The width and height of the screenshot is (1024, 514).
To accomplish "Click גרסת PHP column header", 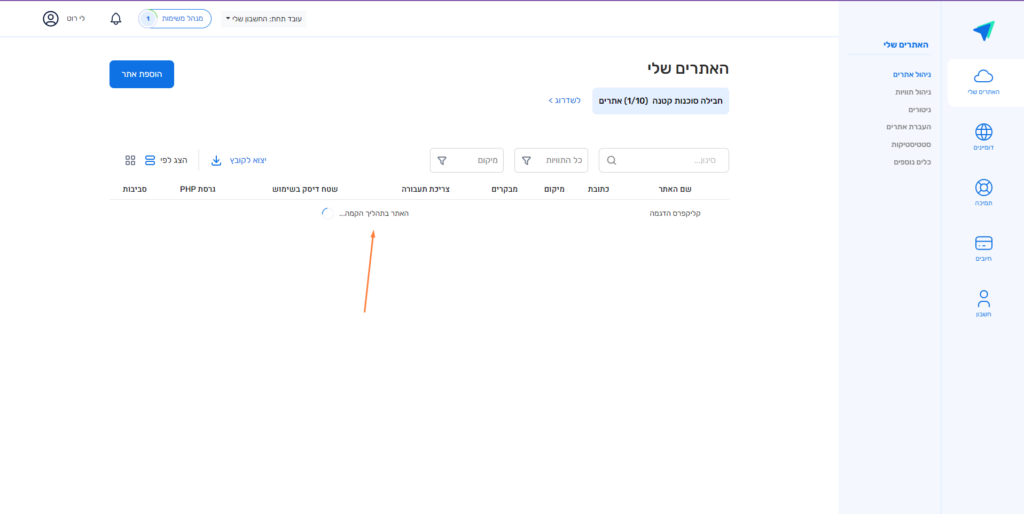I will tap(198, 189).
